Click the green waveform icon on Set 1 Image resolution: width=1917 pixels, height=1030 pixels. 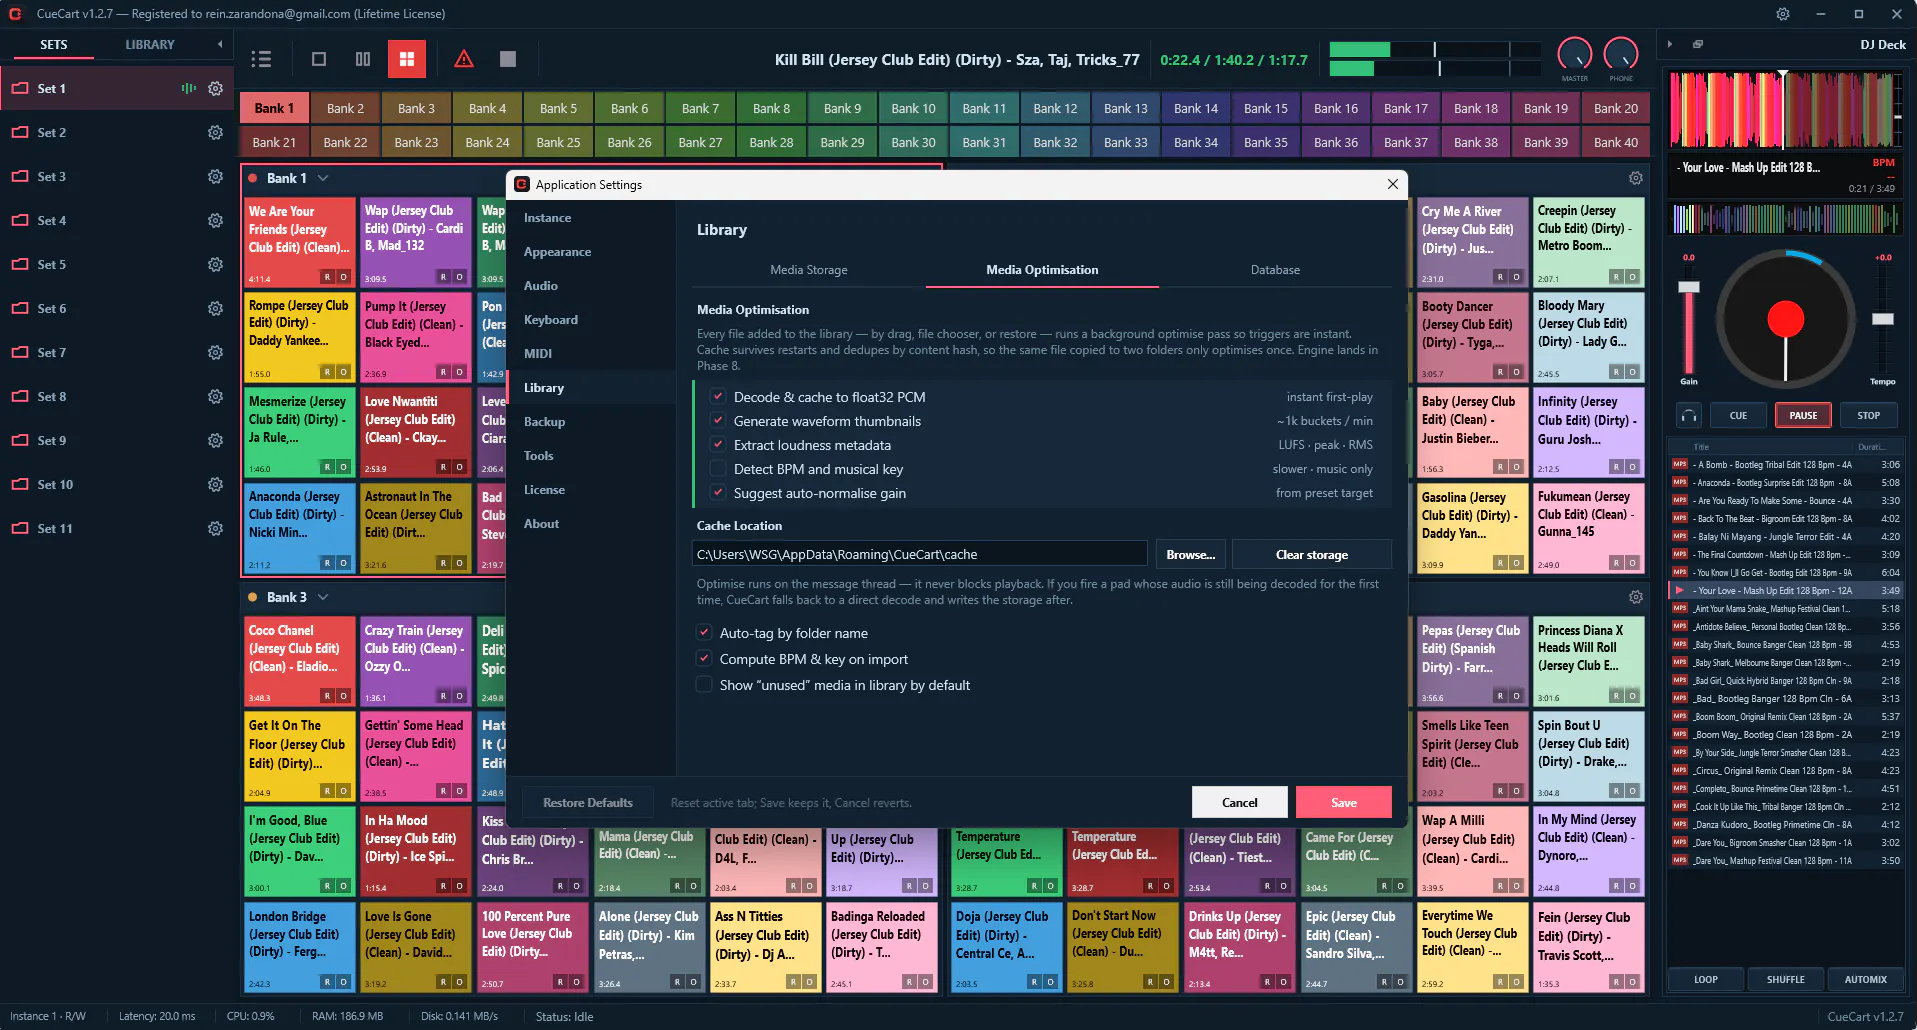click(188, 89)
